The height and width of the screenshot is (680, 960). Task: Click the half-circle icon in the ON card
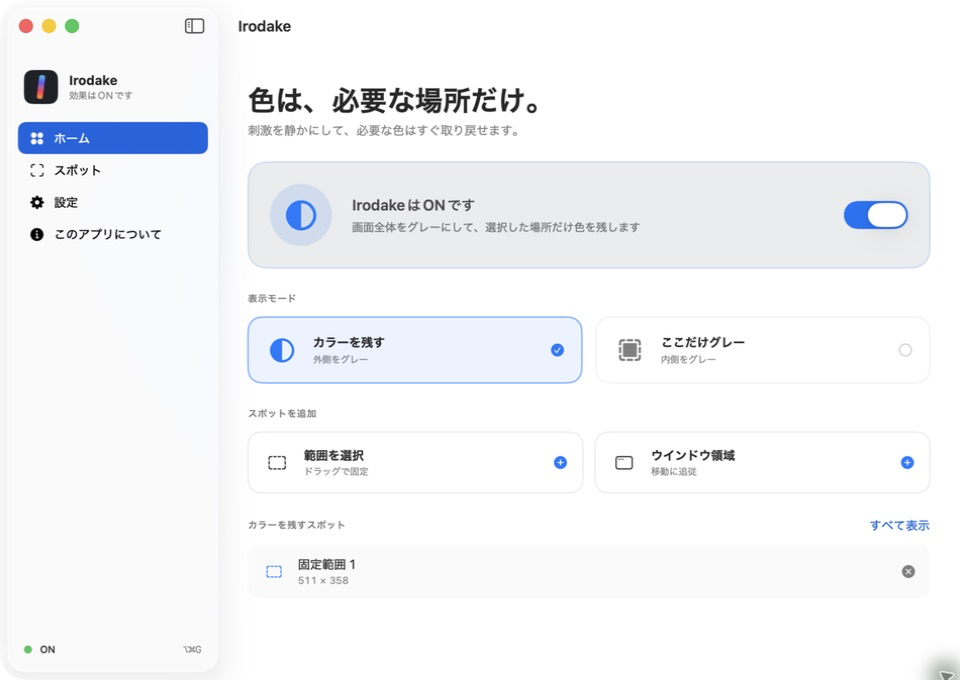pos(301,215)
